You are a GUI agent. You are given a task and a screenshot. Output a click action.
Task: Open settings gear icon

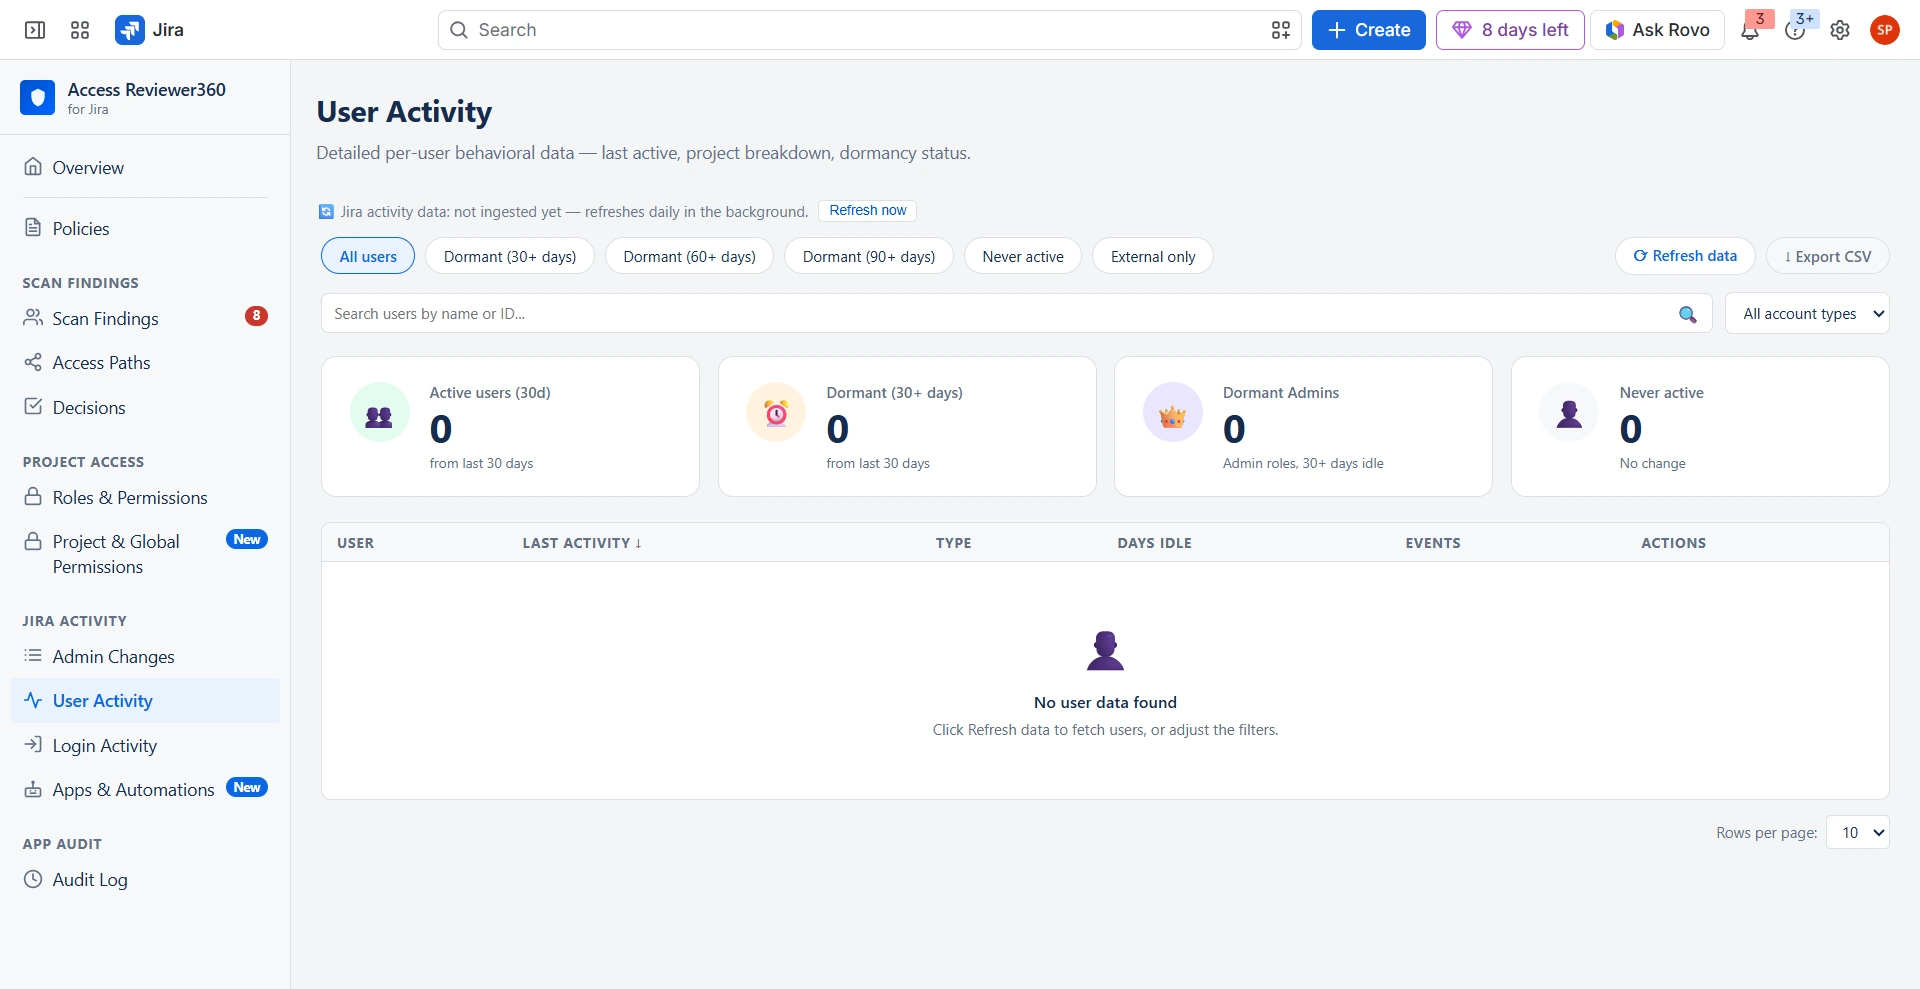point(1840,31)
